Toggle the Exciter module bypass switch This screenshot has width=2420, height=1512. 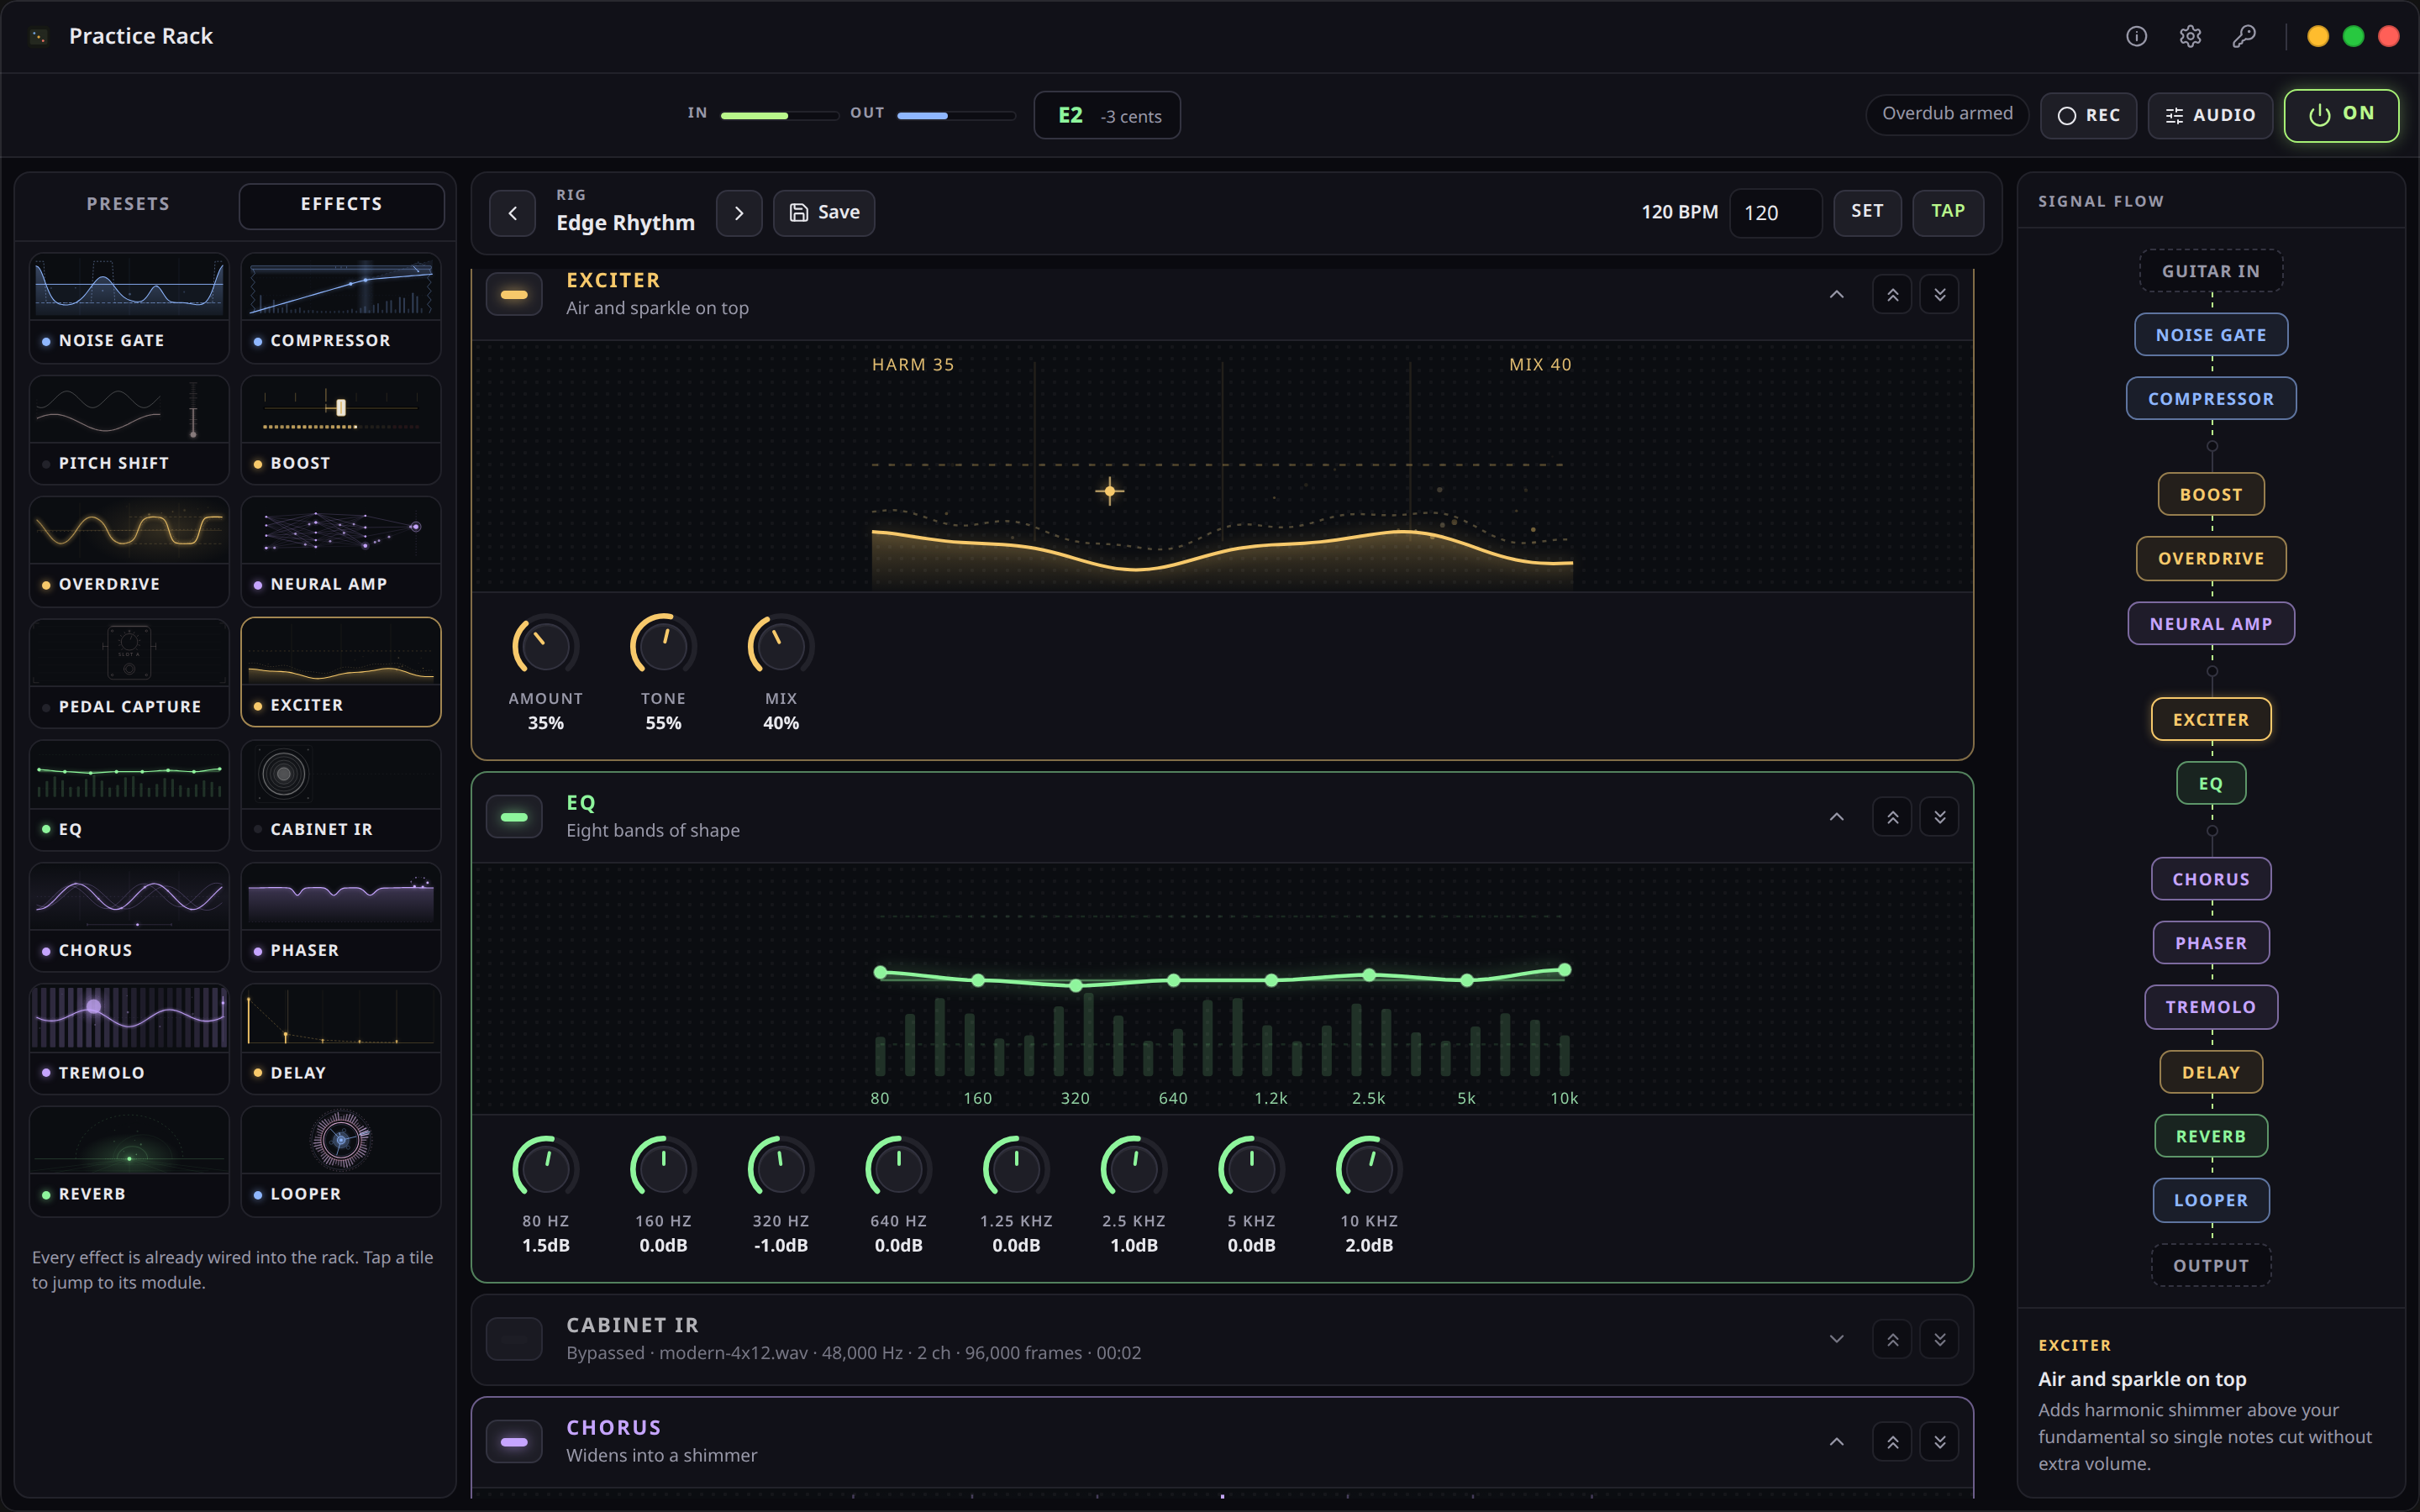tap(514, 295)
